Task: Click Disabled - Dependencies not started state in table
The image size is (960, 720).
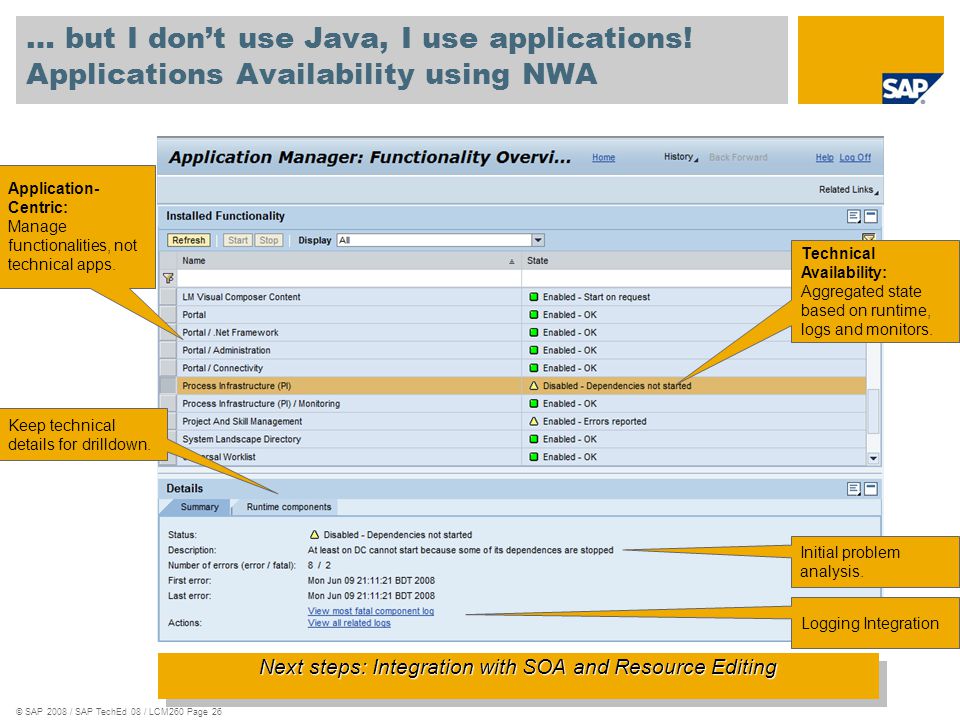Action: (617, 386)
